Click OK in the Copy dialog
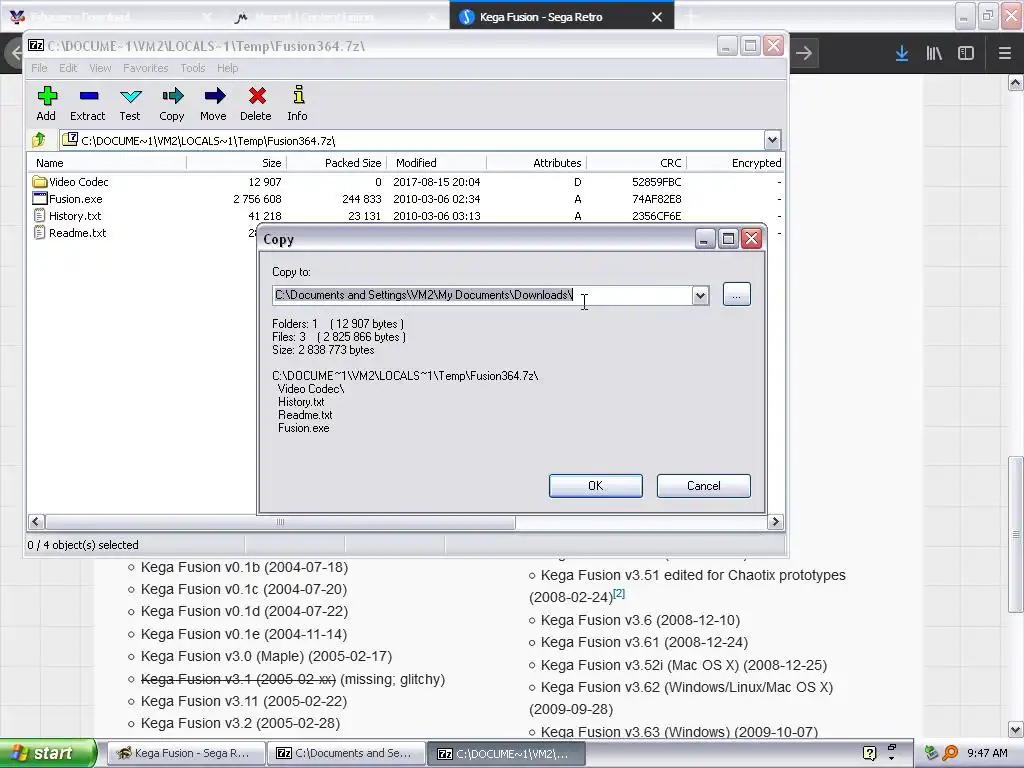The height and width of the screenshot is (768, 1024). pos(596,486)
